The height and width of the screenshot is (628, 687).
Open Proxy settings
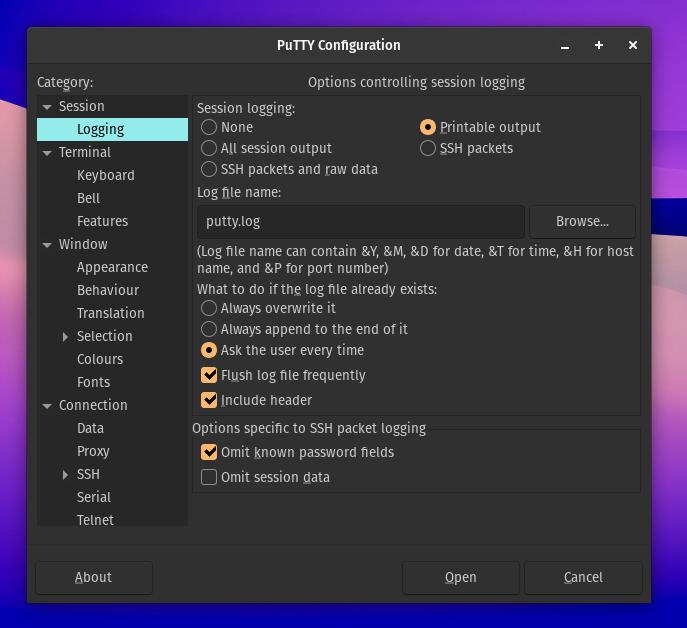coord(93,451)
